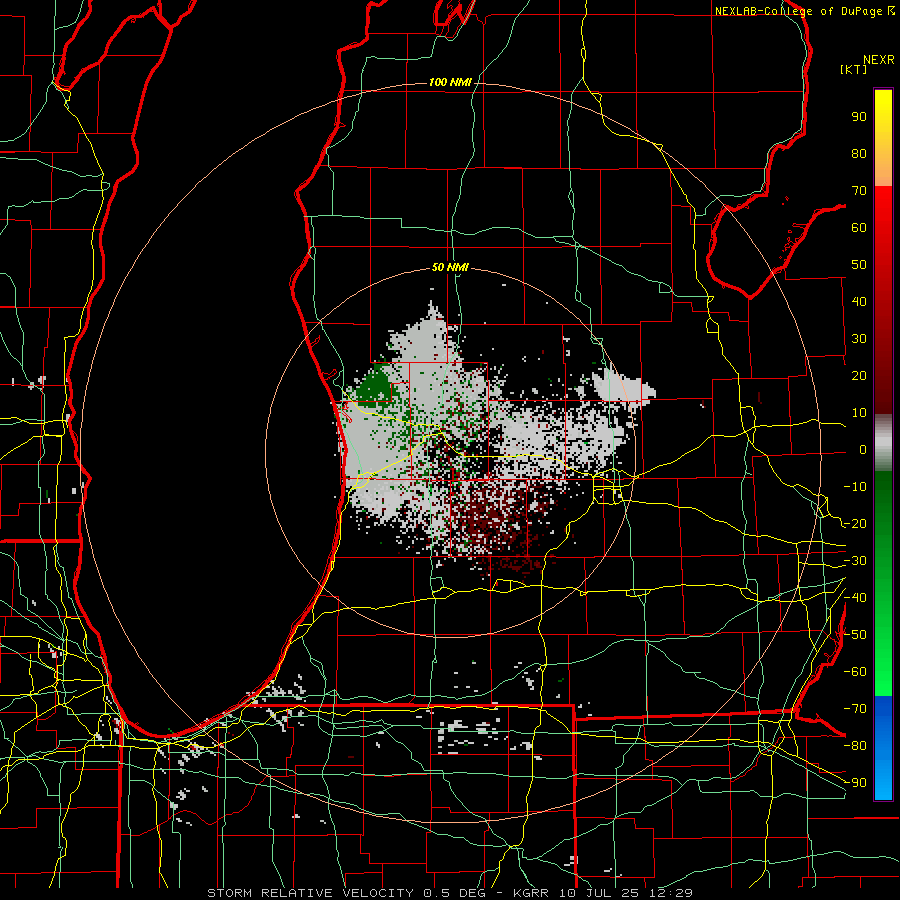This screenshot has height=900, width=900.
Task: Click the 12:29 timestamp in the caption
Action: pos(672,893)
